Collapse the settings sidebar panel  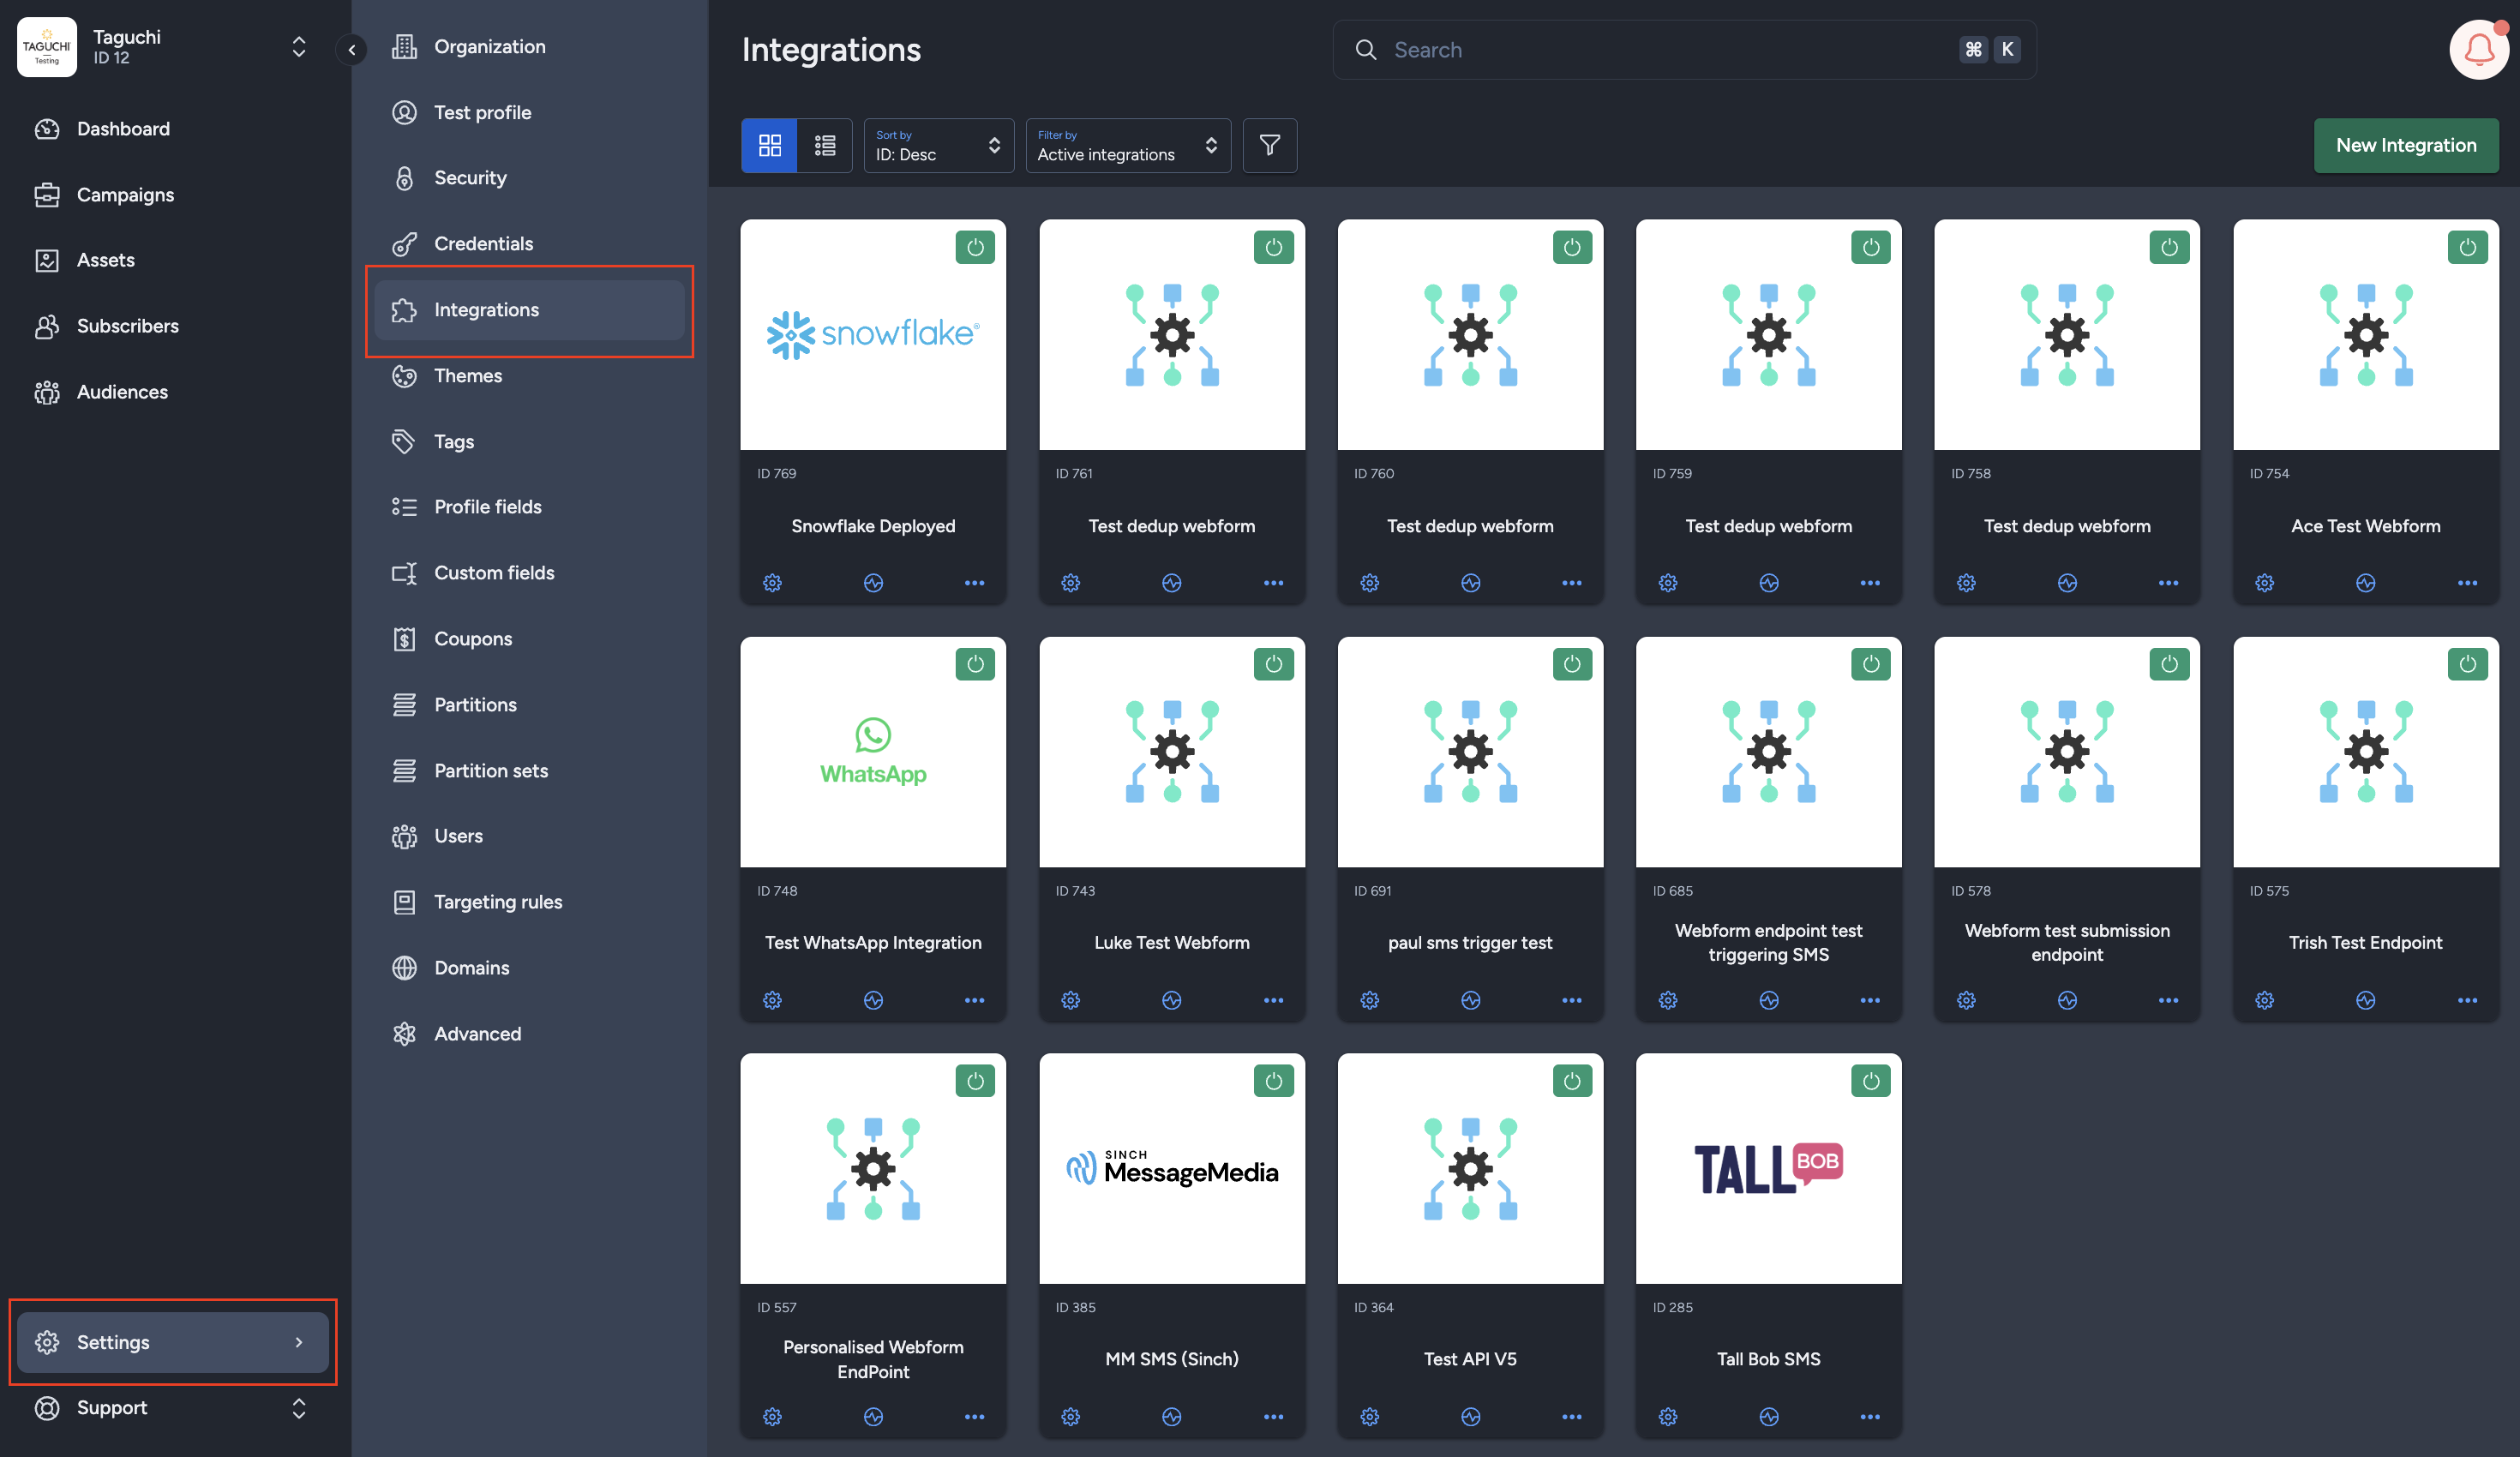tap(351, 49)
